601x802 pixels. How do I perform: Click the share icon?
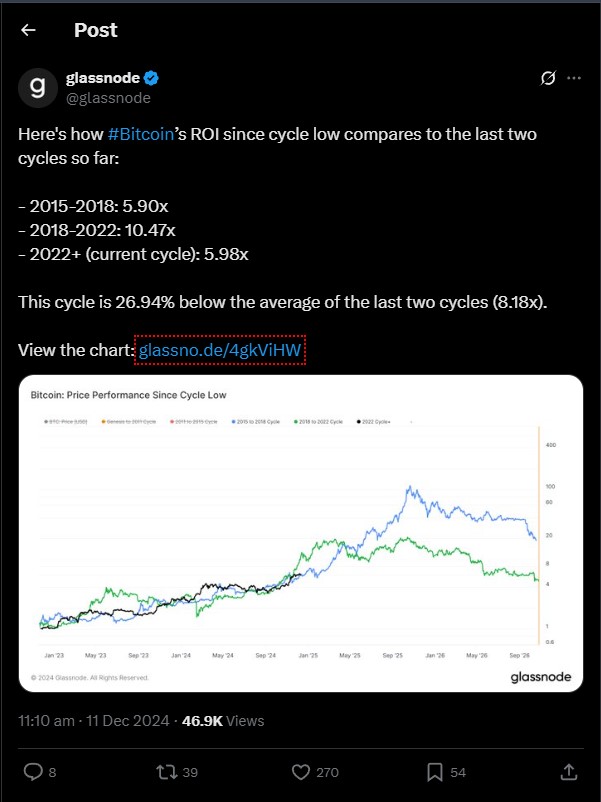click(568, 772)
